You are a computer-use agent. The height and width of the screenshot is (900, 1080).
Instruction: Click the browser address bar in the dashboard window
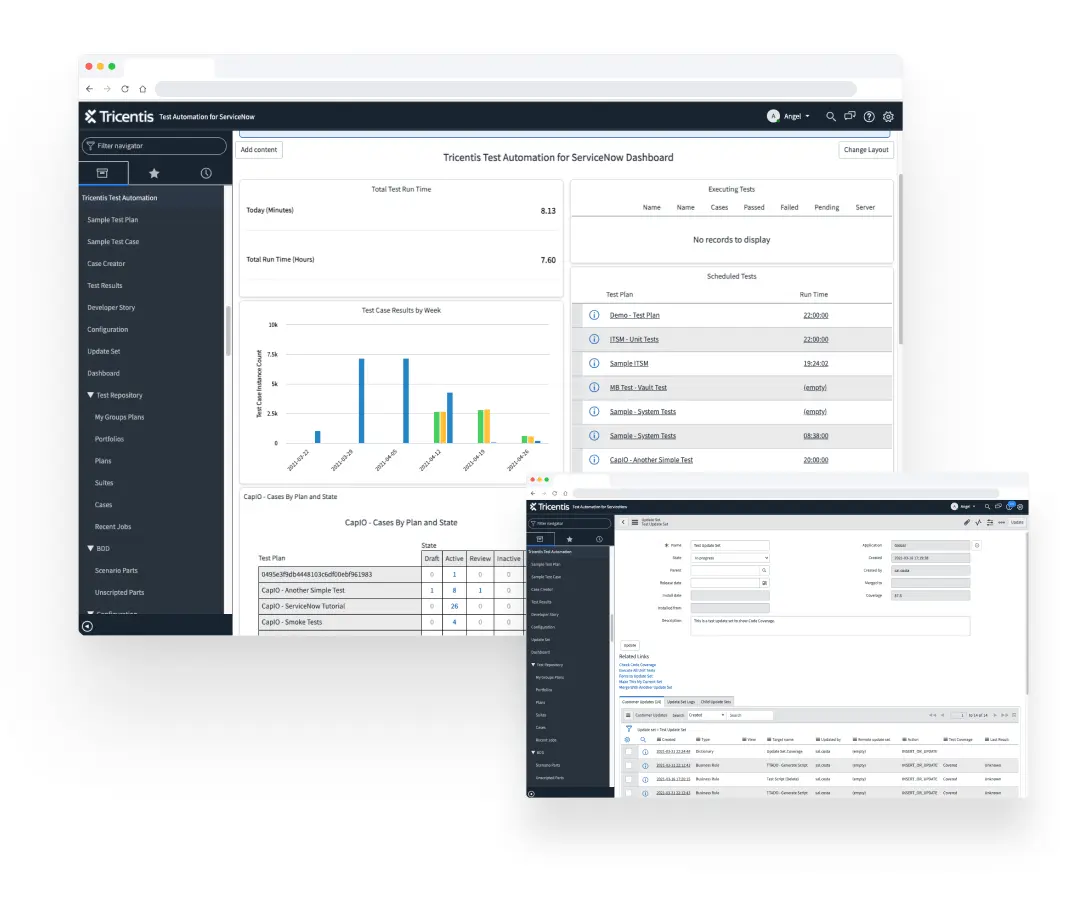506,89
